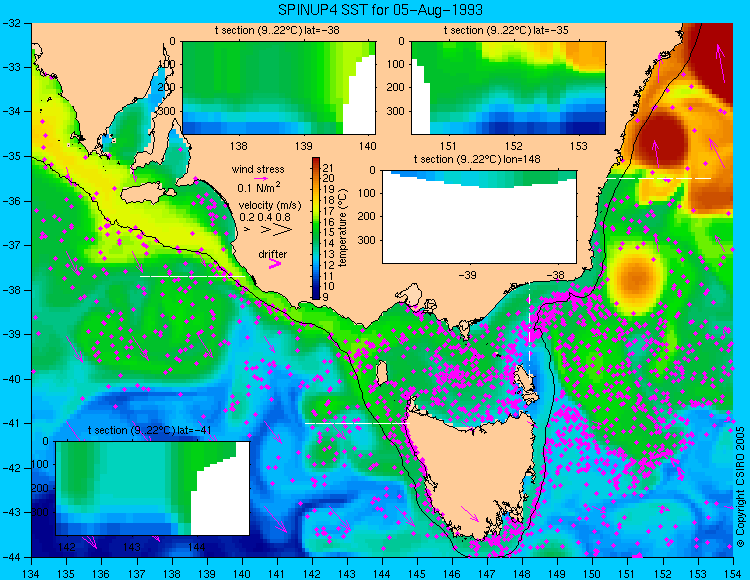Click the largest velocity arrowhead for 0.8
Image resolution: width=750 pixels, height=580 pixels.
282,230
